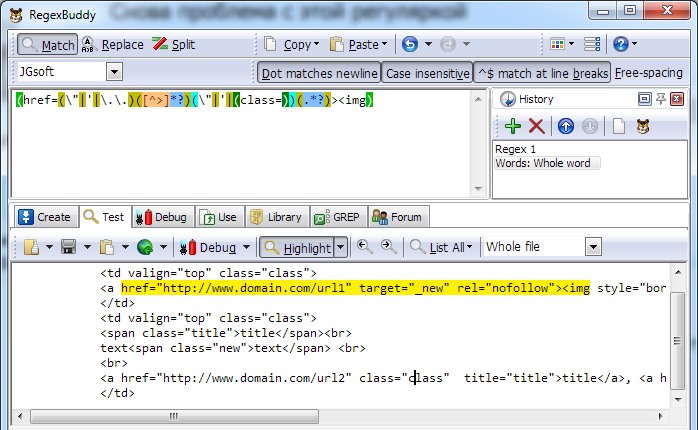Toggle the Highlight matches button
Image resolution: width=698 pixels, height=430 pixels.
pyautogui.click(x=297, y=247)
